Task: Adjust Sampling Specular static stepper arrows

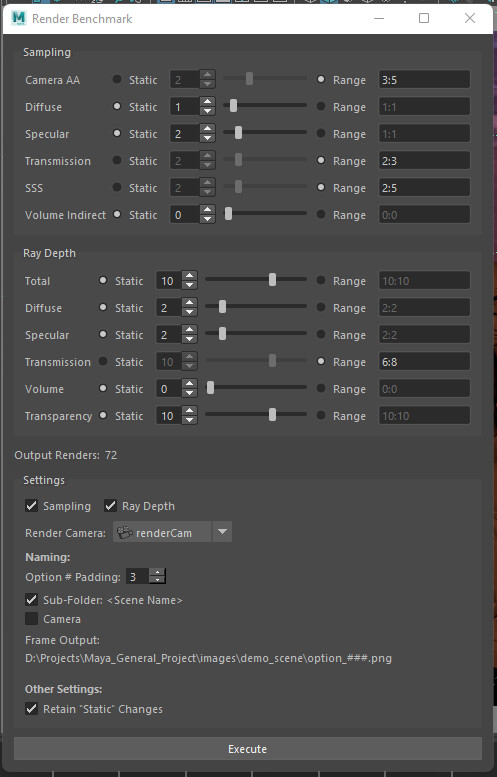Action: tap(207, 134)
